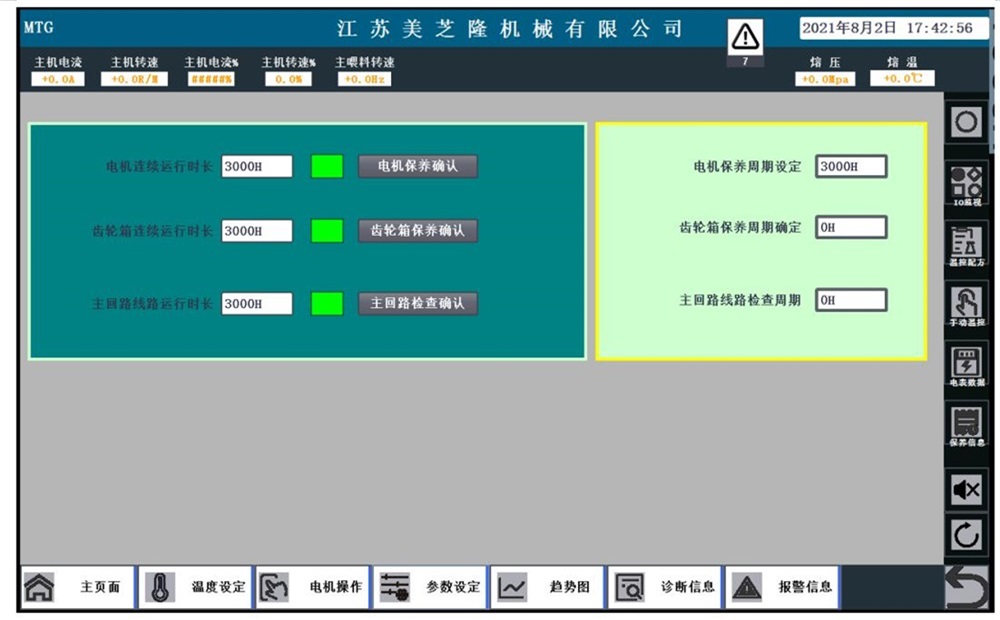Select the 手动温控 manual control icon
Viewport: 1000px width, 620px height.
[966, 307]
